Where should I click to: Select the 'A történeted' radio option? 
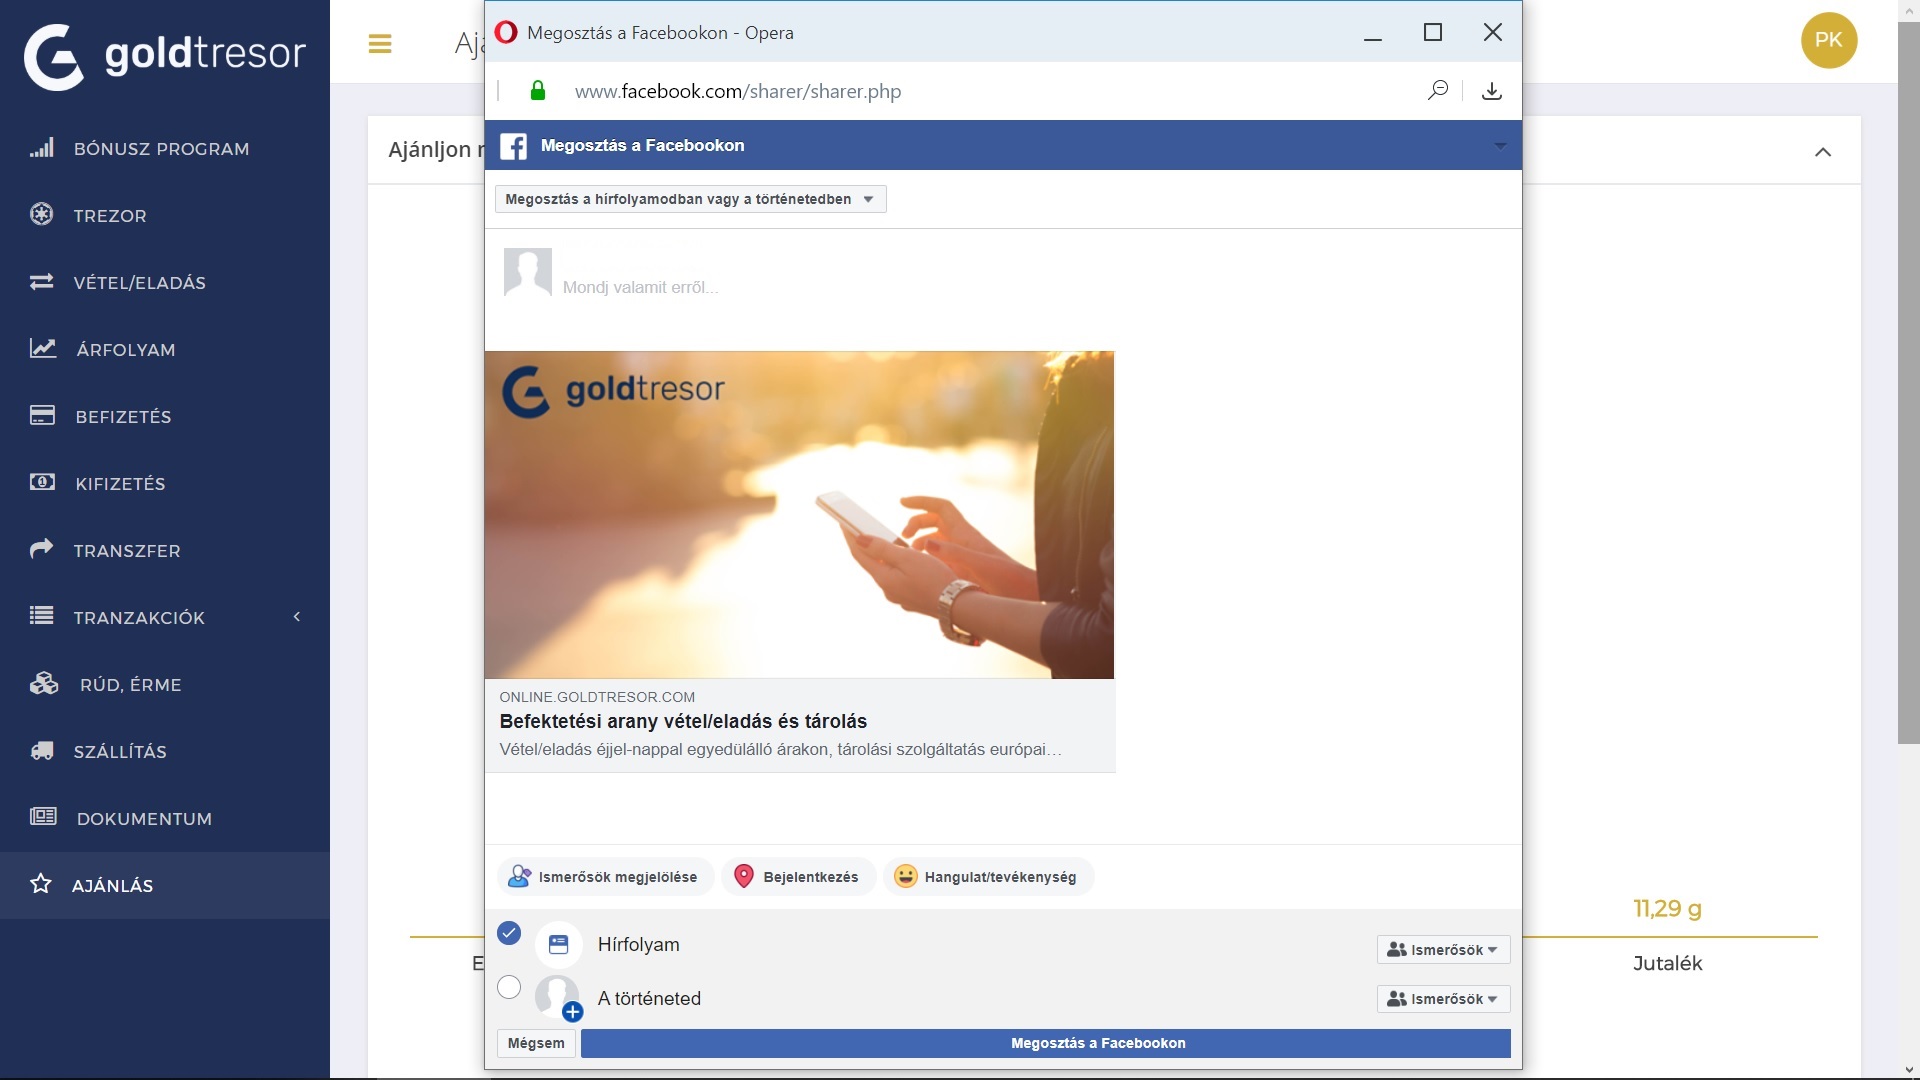coord(509,987)
